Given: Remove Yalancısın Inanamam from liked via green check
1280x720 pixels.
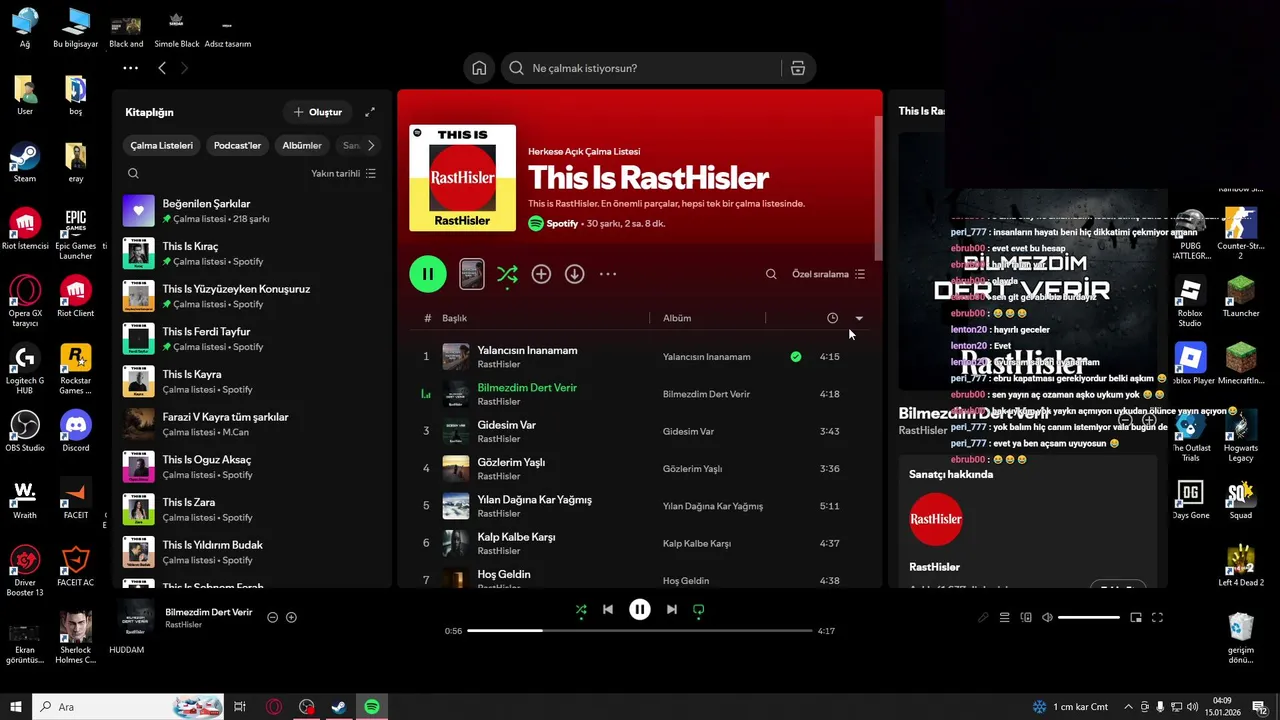Looking at the screenshot, I should click(x=796, y=356).
